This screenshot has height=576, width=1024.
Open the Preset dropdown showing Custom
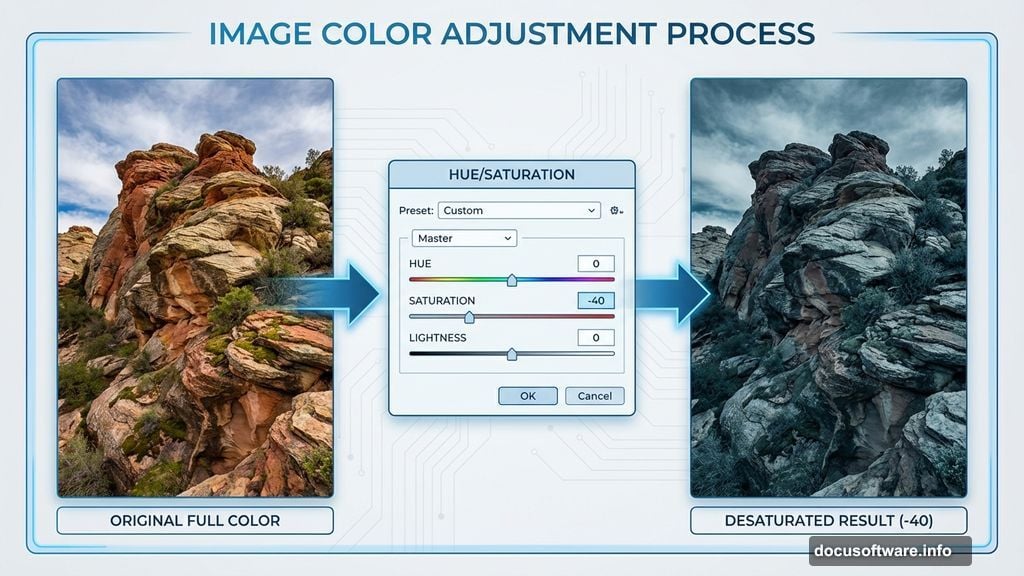tap(519, 210)
